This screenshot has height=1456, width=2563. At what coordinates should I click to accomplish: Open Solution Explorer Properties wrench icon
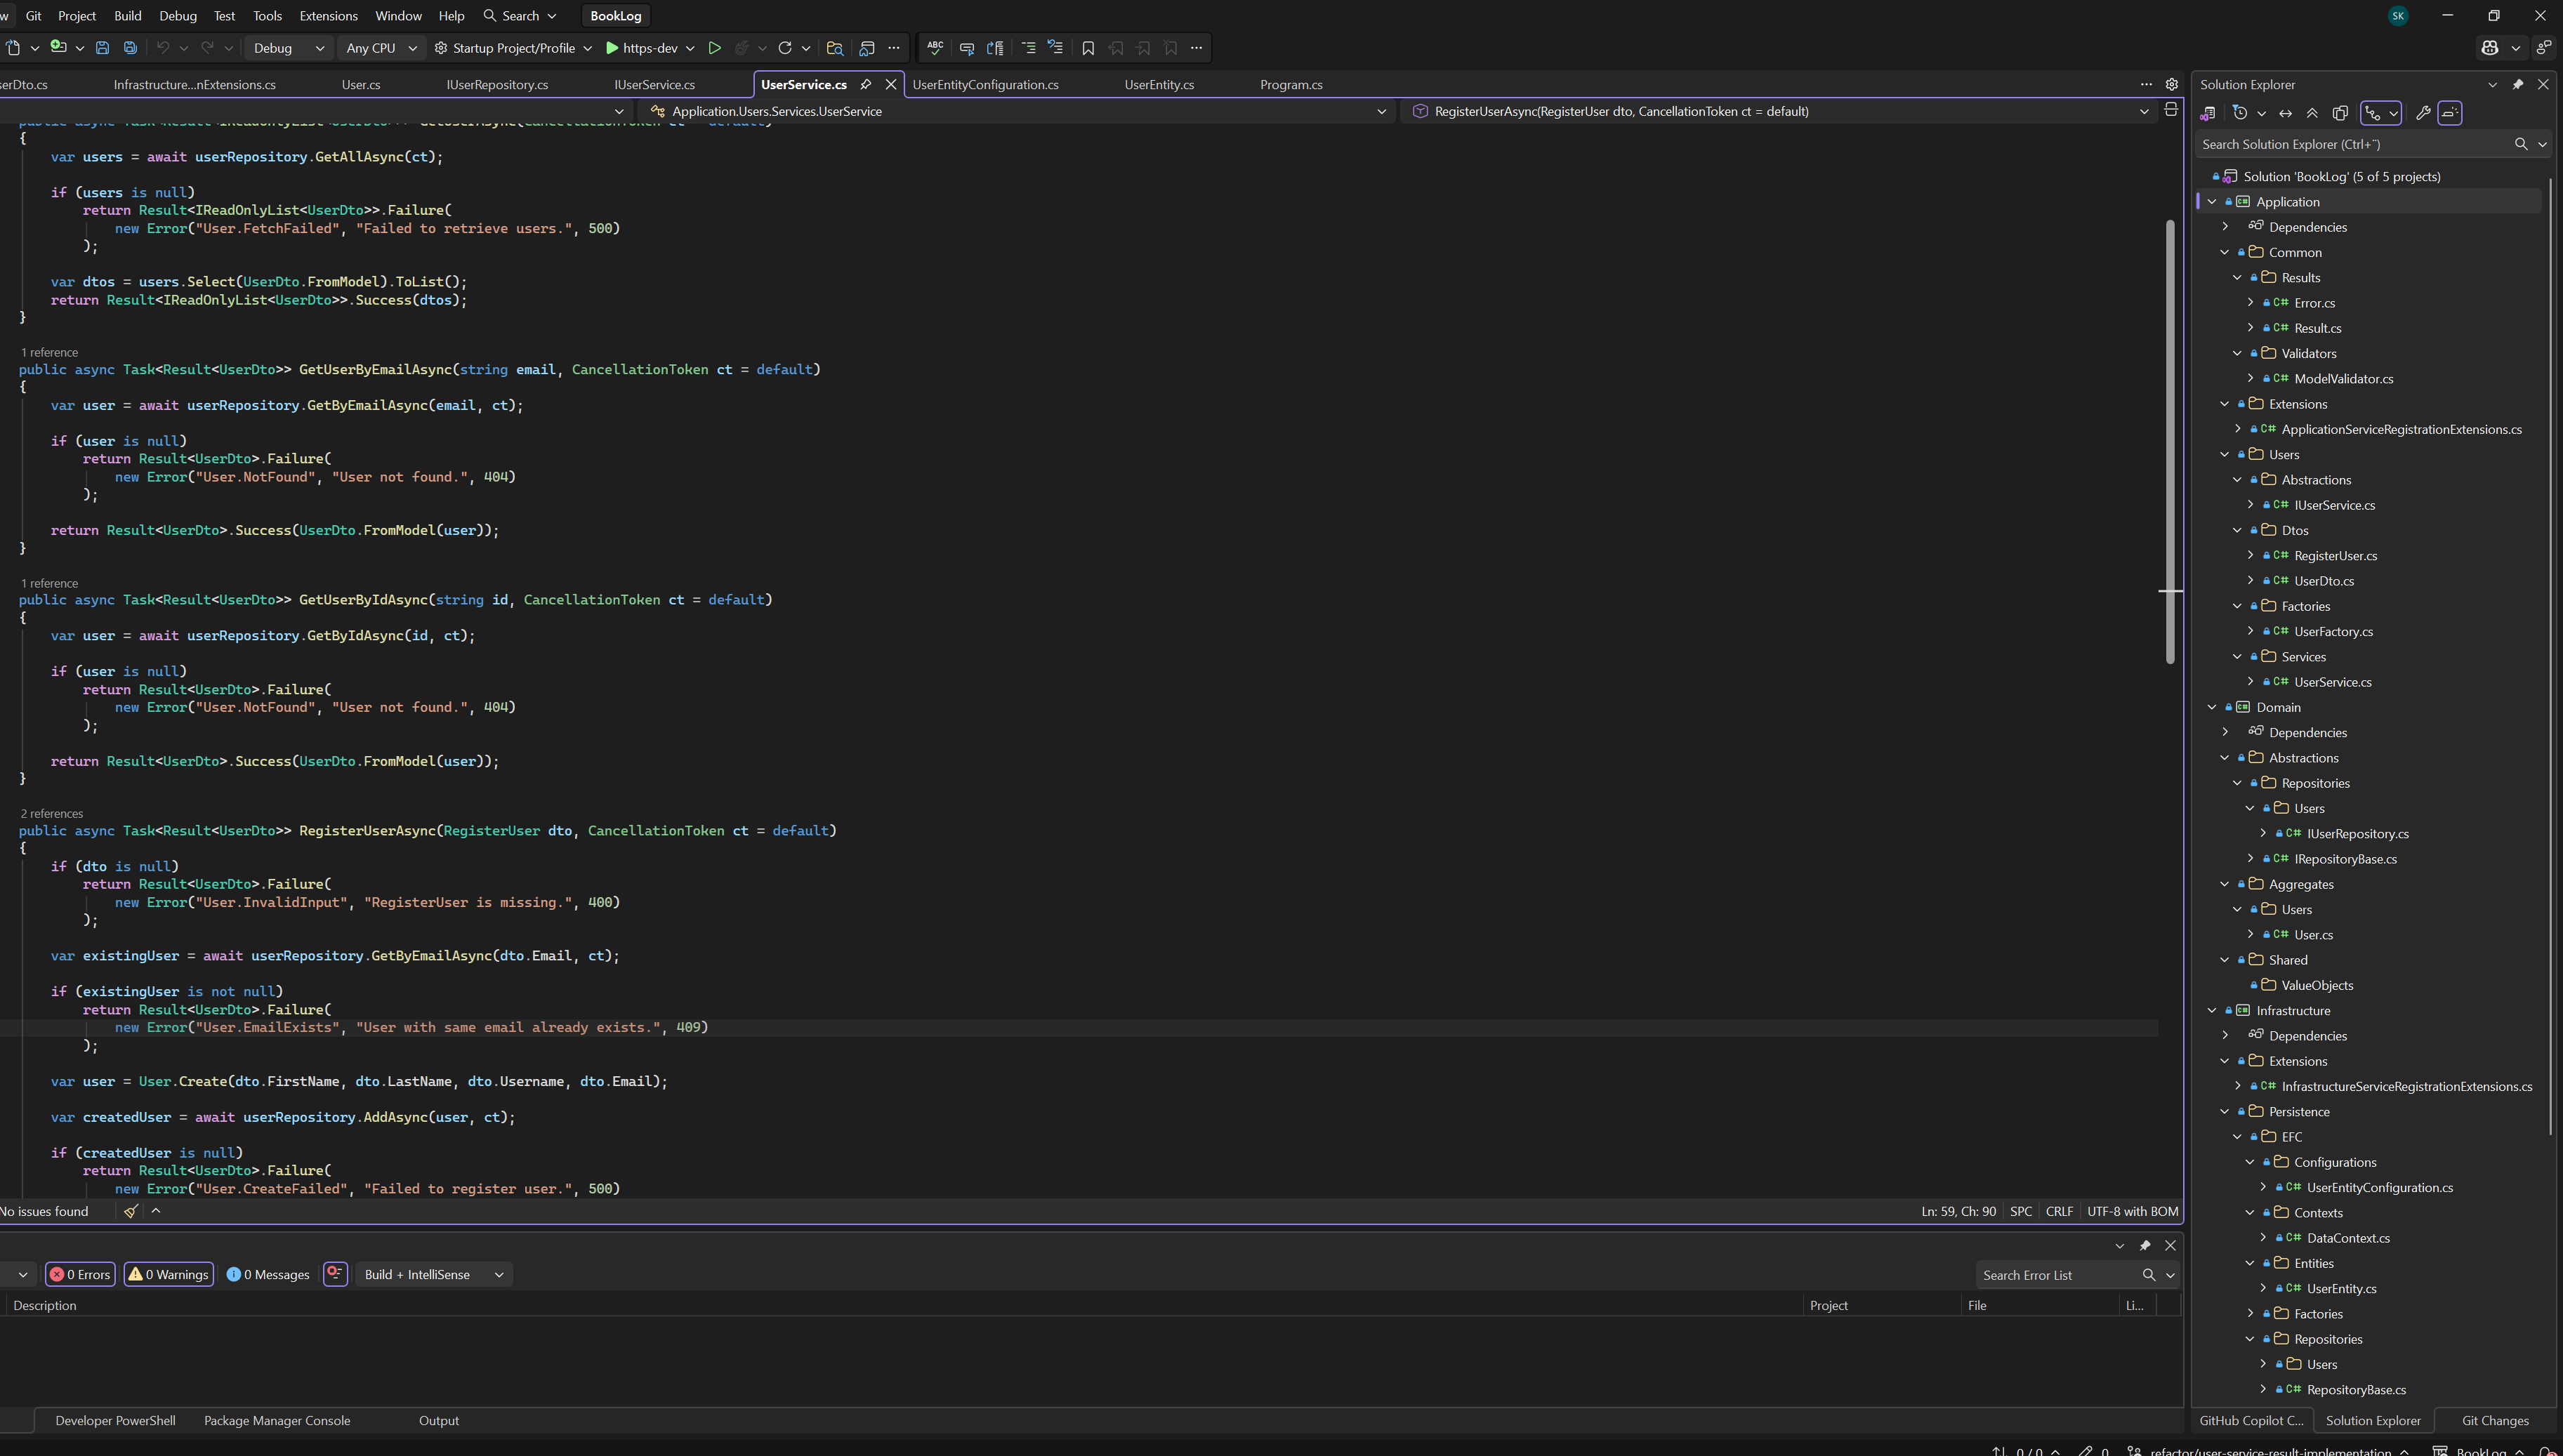click(x=2422, y=113)
